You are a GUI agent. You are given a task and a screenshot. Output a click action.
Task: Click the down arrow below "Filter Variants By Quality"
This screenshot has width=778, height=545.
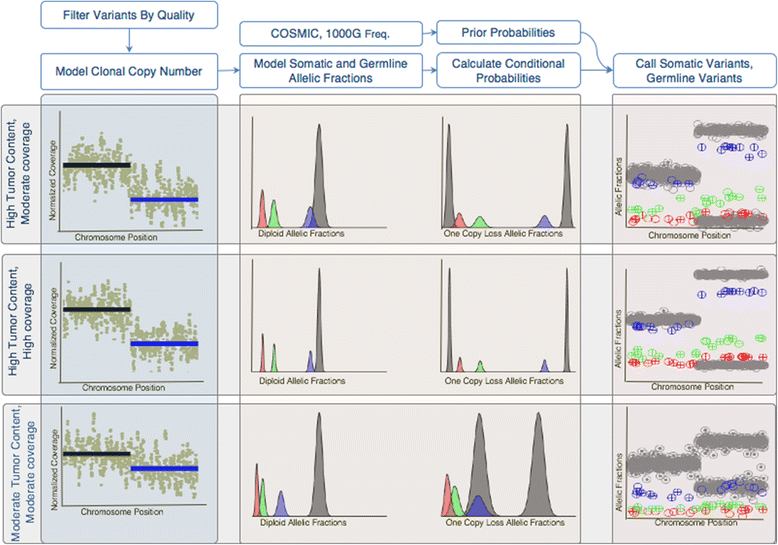point(129,42)
